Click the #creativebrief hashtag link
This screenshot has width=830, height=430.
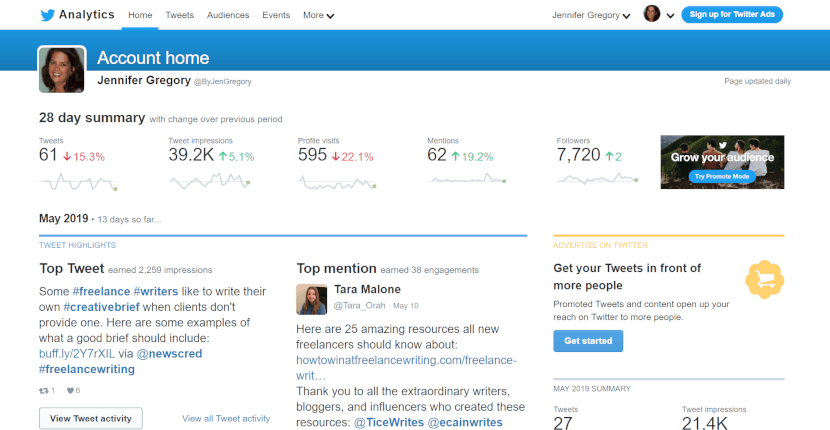pos(102,307)
